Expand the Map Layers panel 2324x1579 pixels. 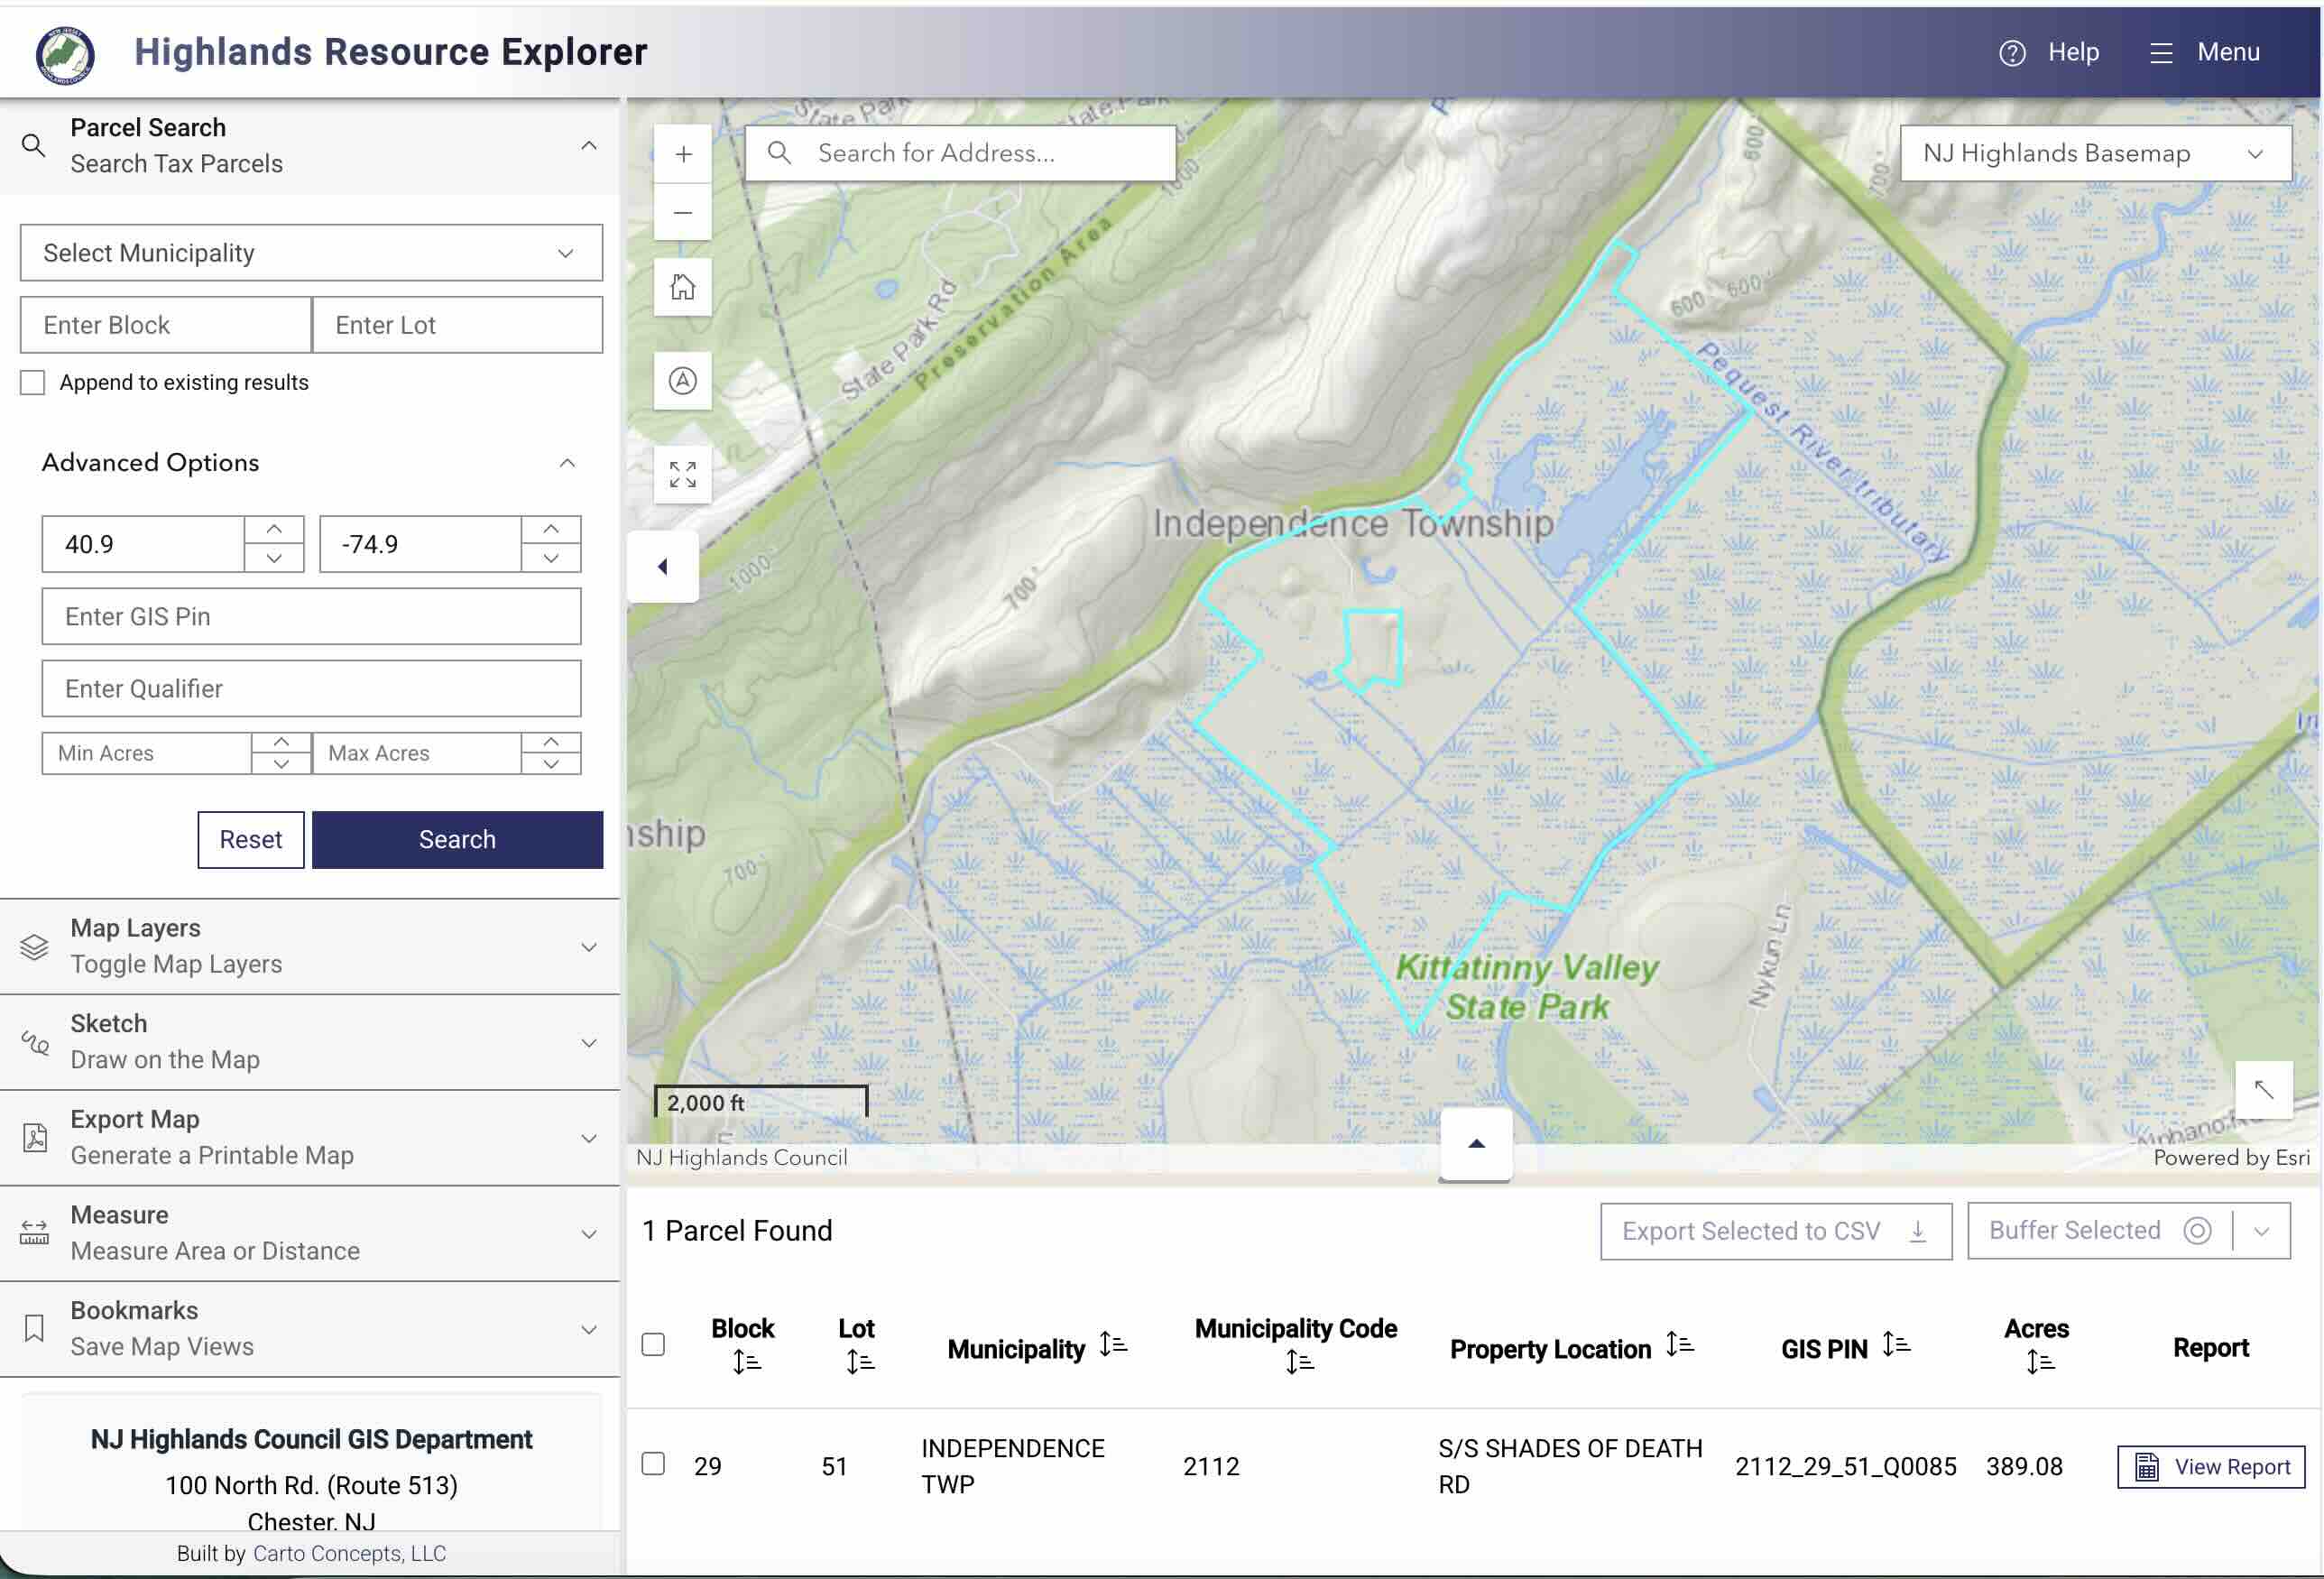point(310,946)
